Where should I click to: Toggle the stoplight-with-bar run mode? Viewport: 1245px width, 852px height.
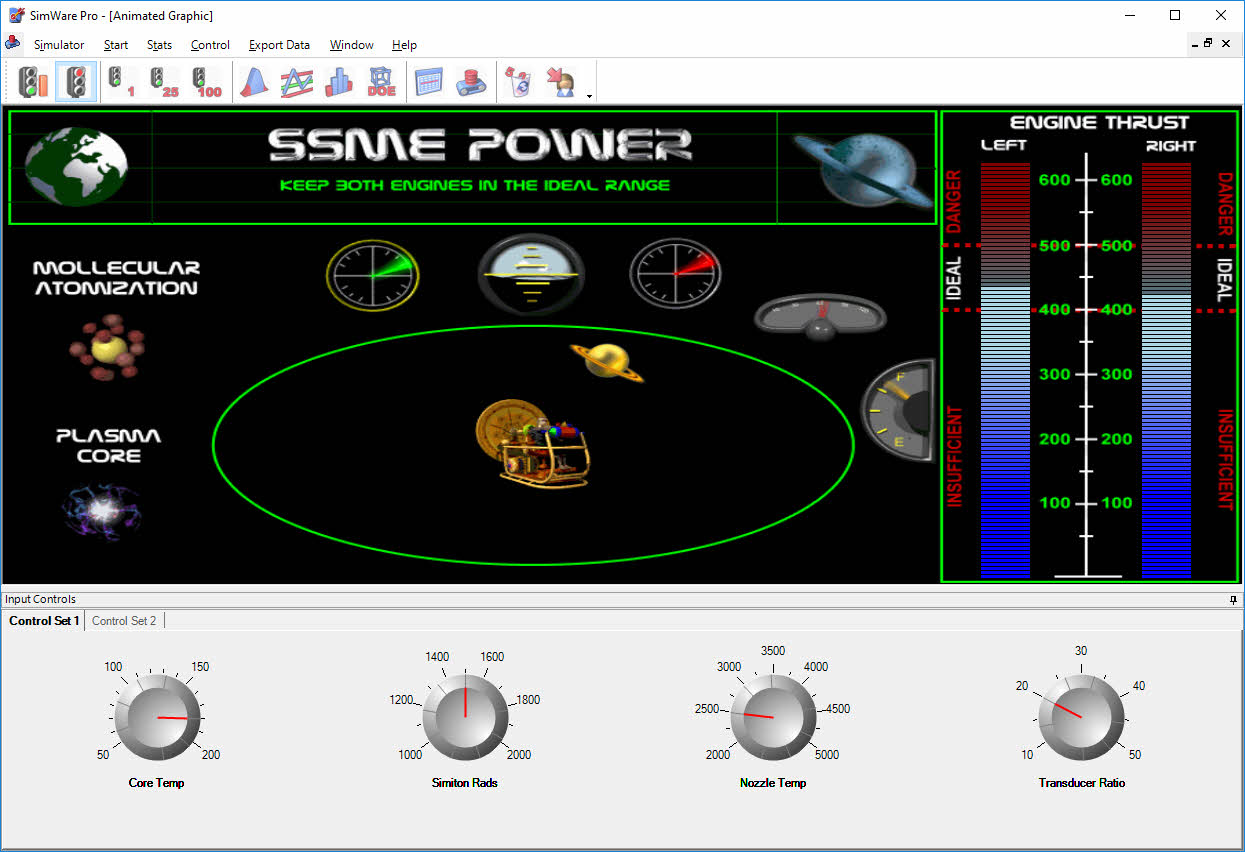(30, 81)
